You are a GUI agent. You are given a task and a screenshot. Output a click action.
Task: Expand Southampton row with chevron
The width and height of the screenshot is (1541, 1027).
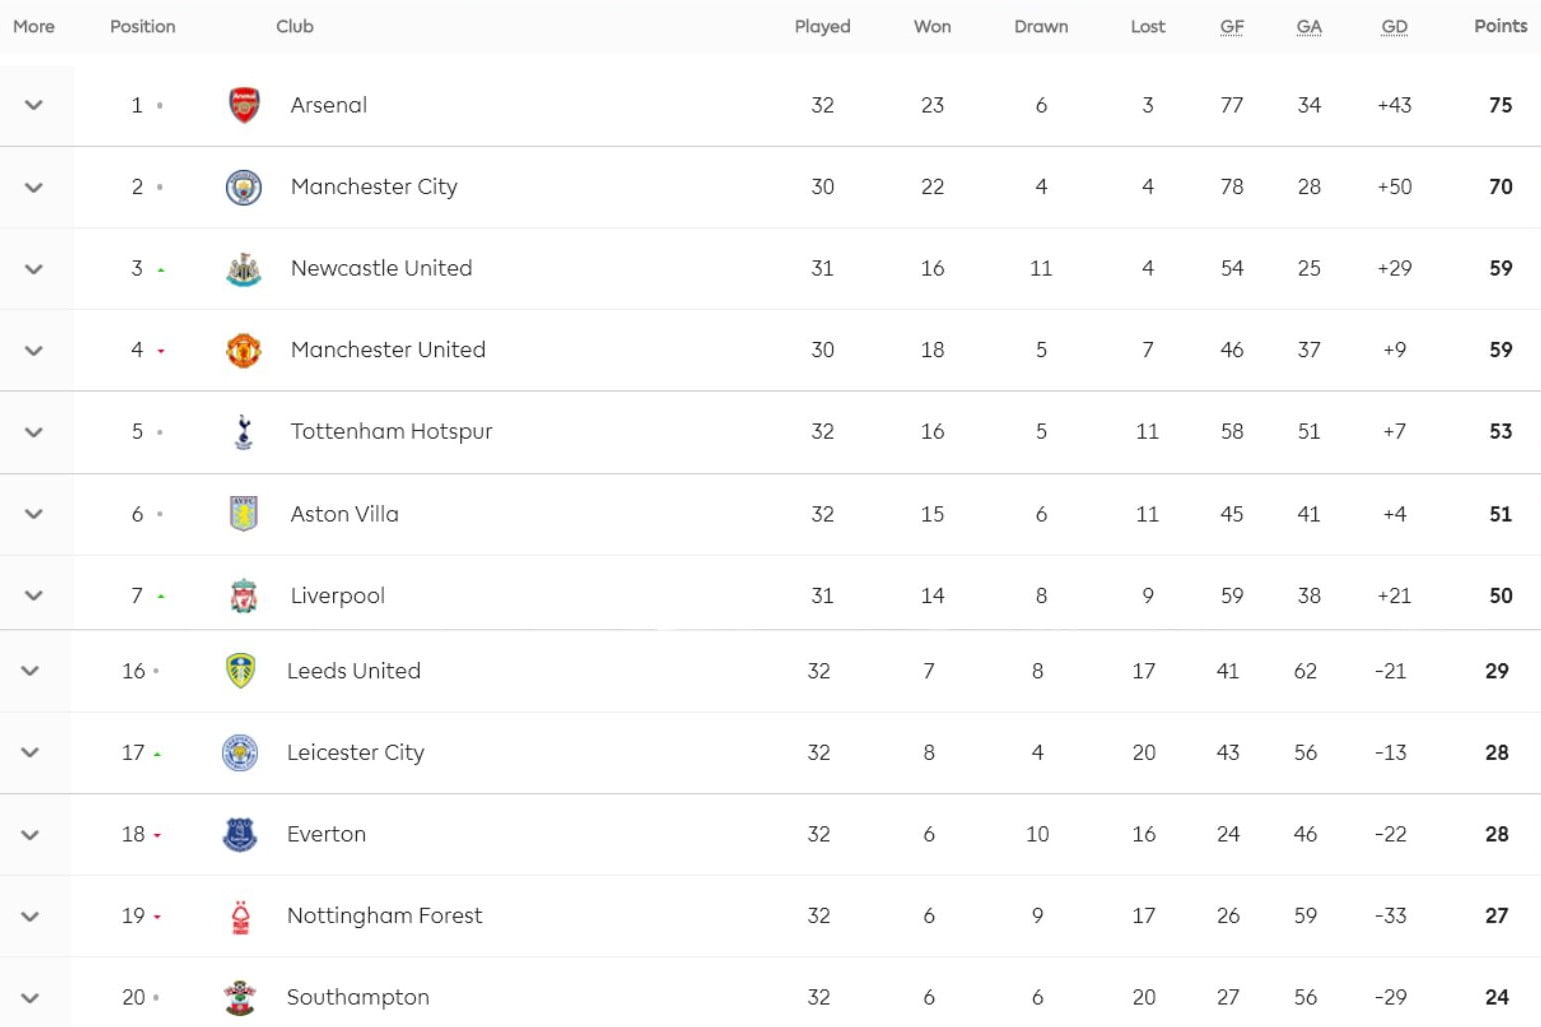[x=30, y=998]
